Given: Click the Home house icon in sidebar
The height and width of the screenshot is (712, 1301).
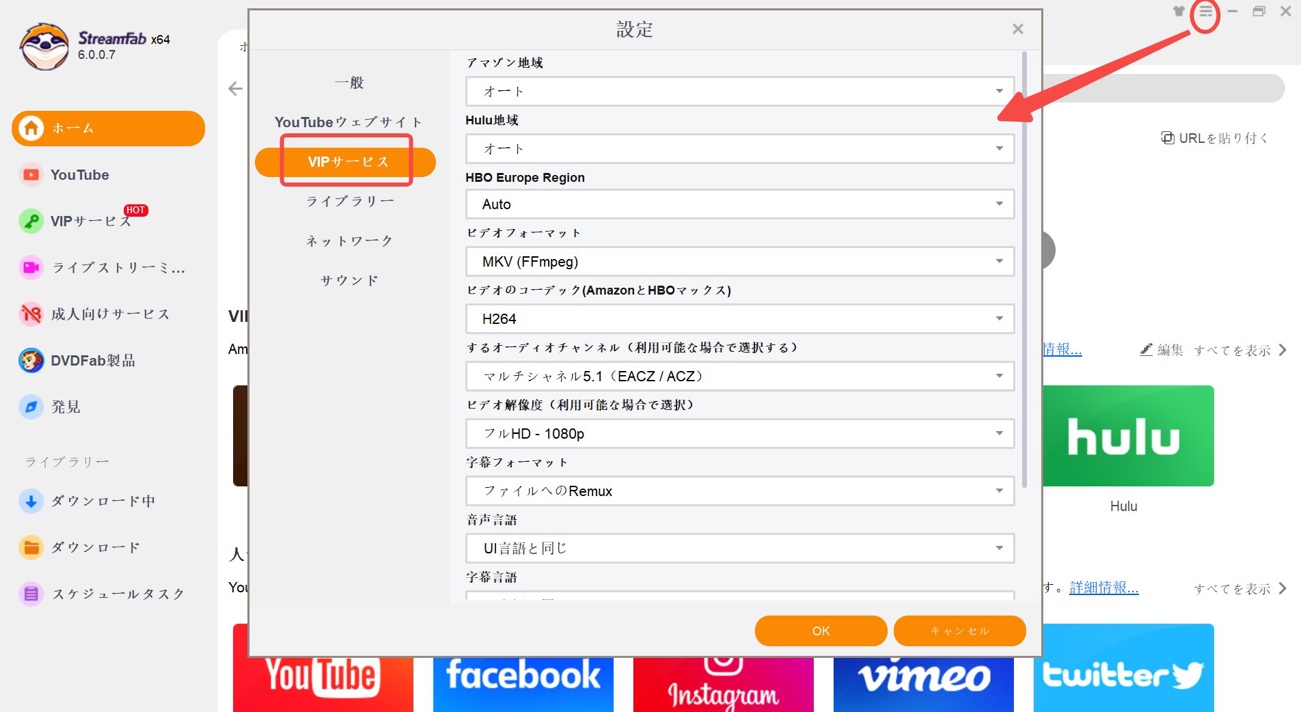Looking at the screenshot, I should click(x=31, y=128).
